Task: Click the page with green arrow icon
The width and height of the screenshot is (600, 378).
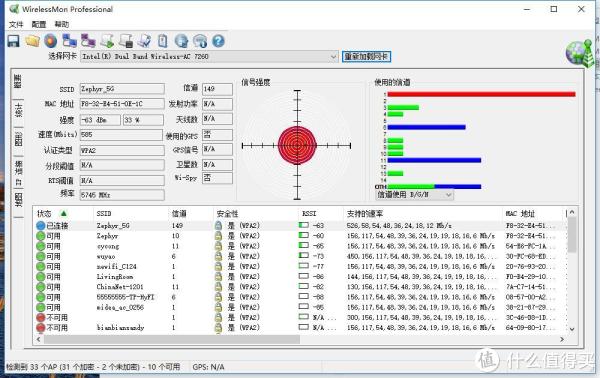Action: tap(107, 41)
